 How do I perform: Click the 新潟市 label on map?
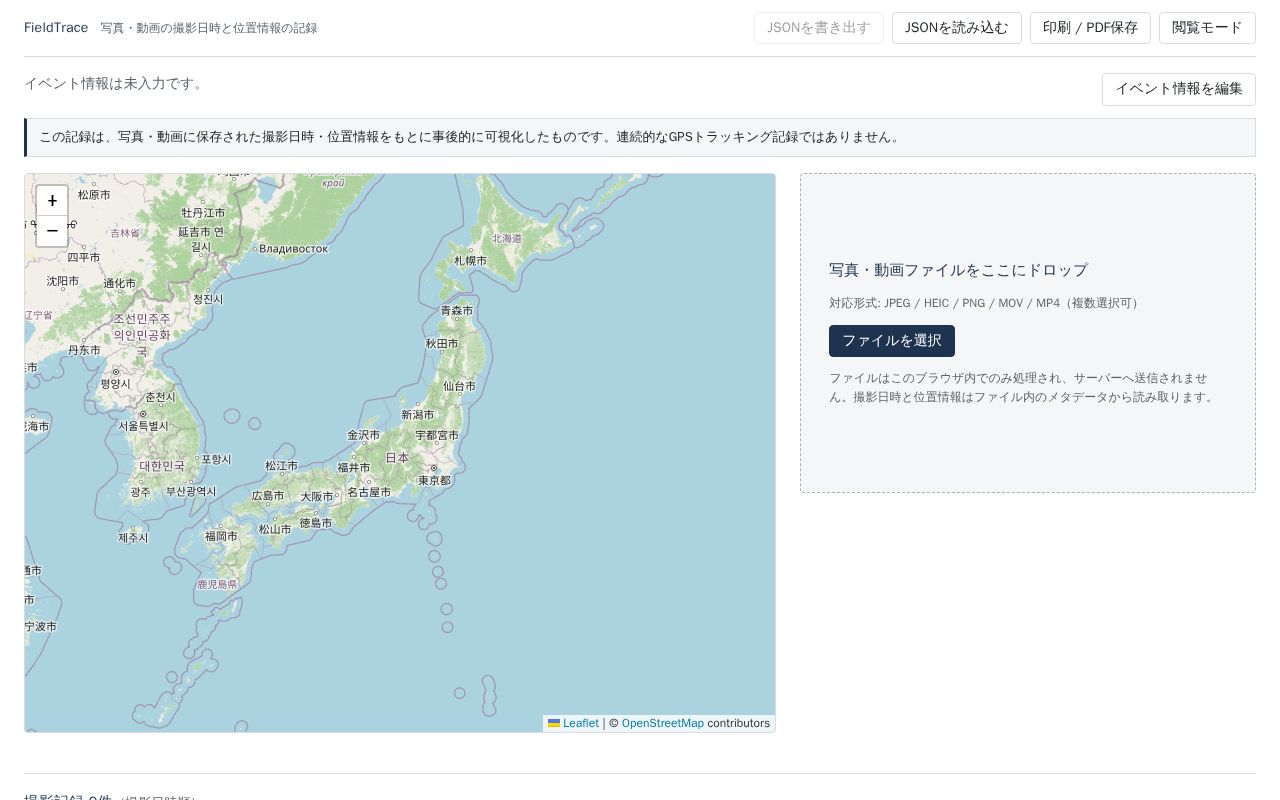(x=417, y=415)
